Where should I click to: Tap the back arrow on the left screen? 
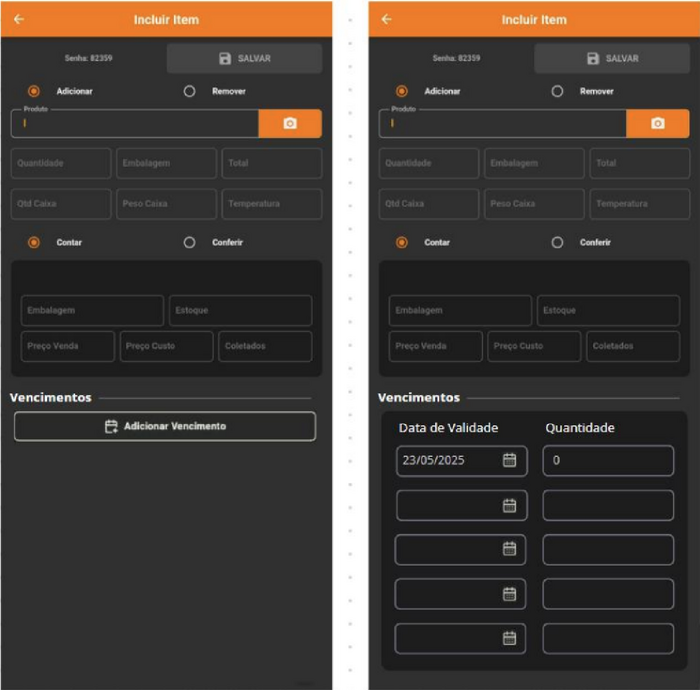[x=18, y=19]
